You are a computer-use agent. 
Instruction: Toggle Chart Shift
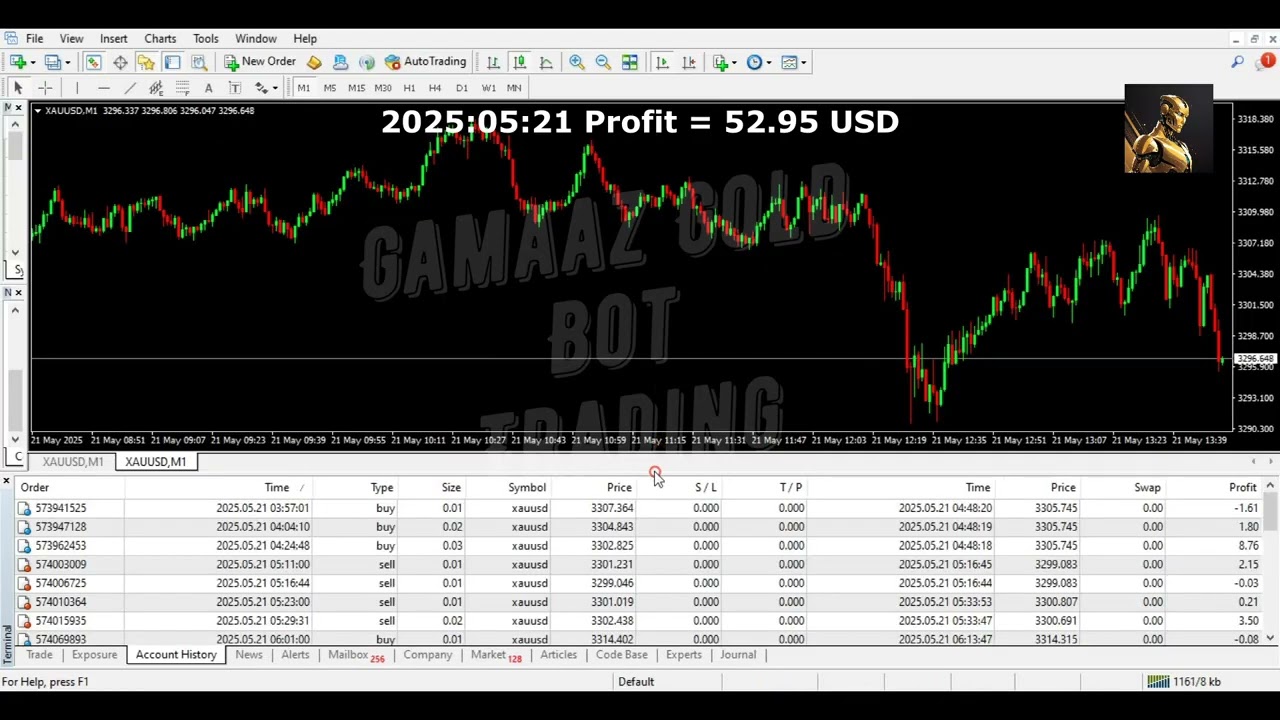[x=688, y=62]
